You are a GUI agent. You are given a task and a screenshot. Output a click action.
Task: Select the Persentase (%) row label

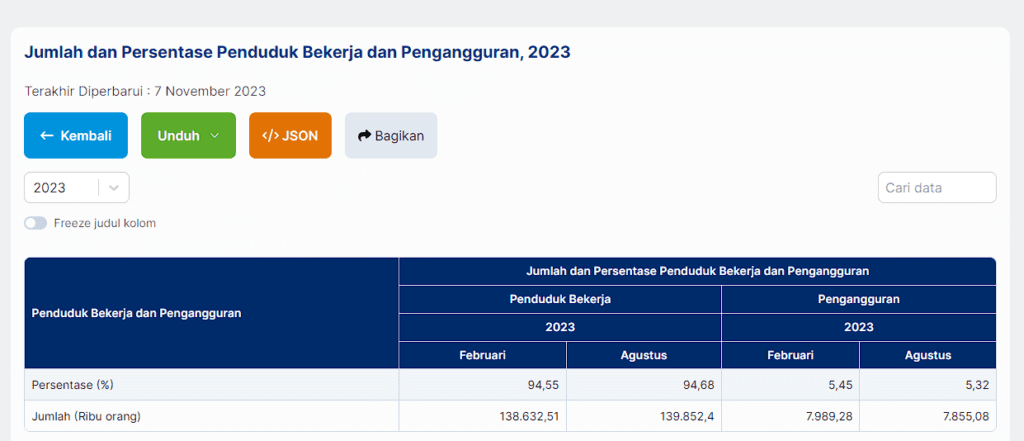[x=72, y=385]
